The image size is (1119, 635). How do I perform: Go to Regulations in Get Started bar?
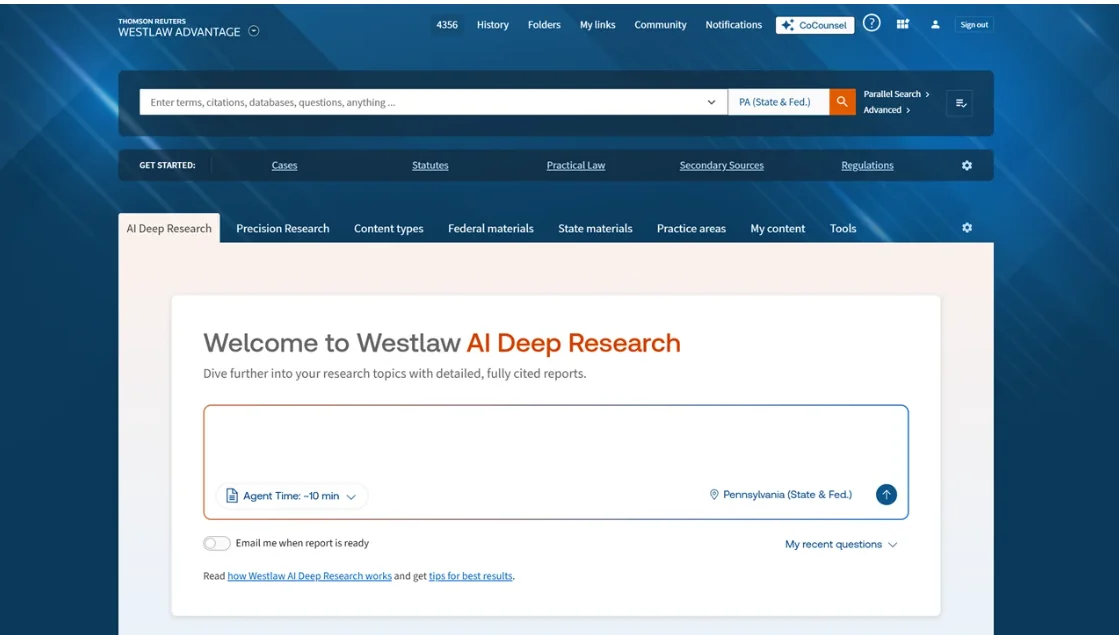coord(867,166)
